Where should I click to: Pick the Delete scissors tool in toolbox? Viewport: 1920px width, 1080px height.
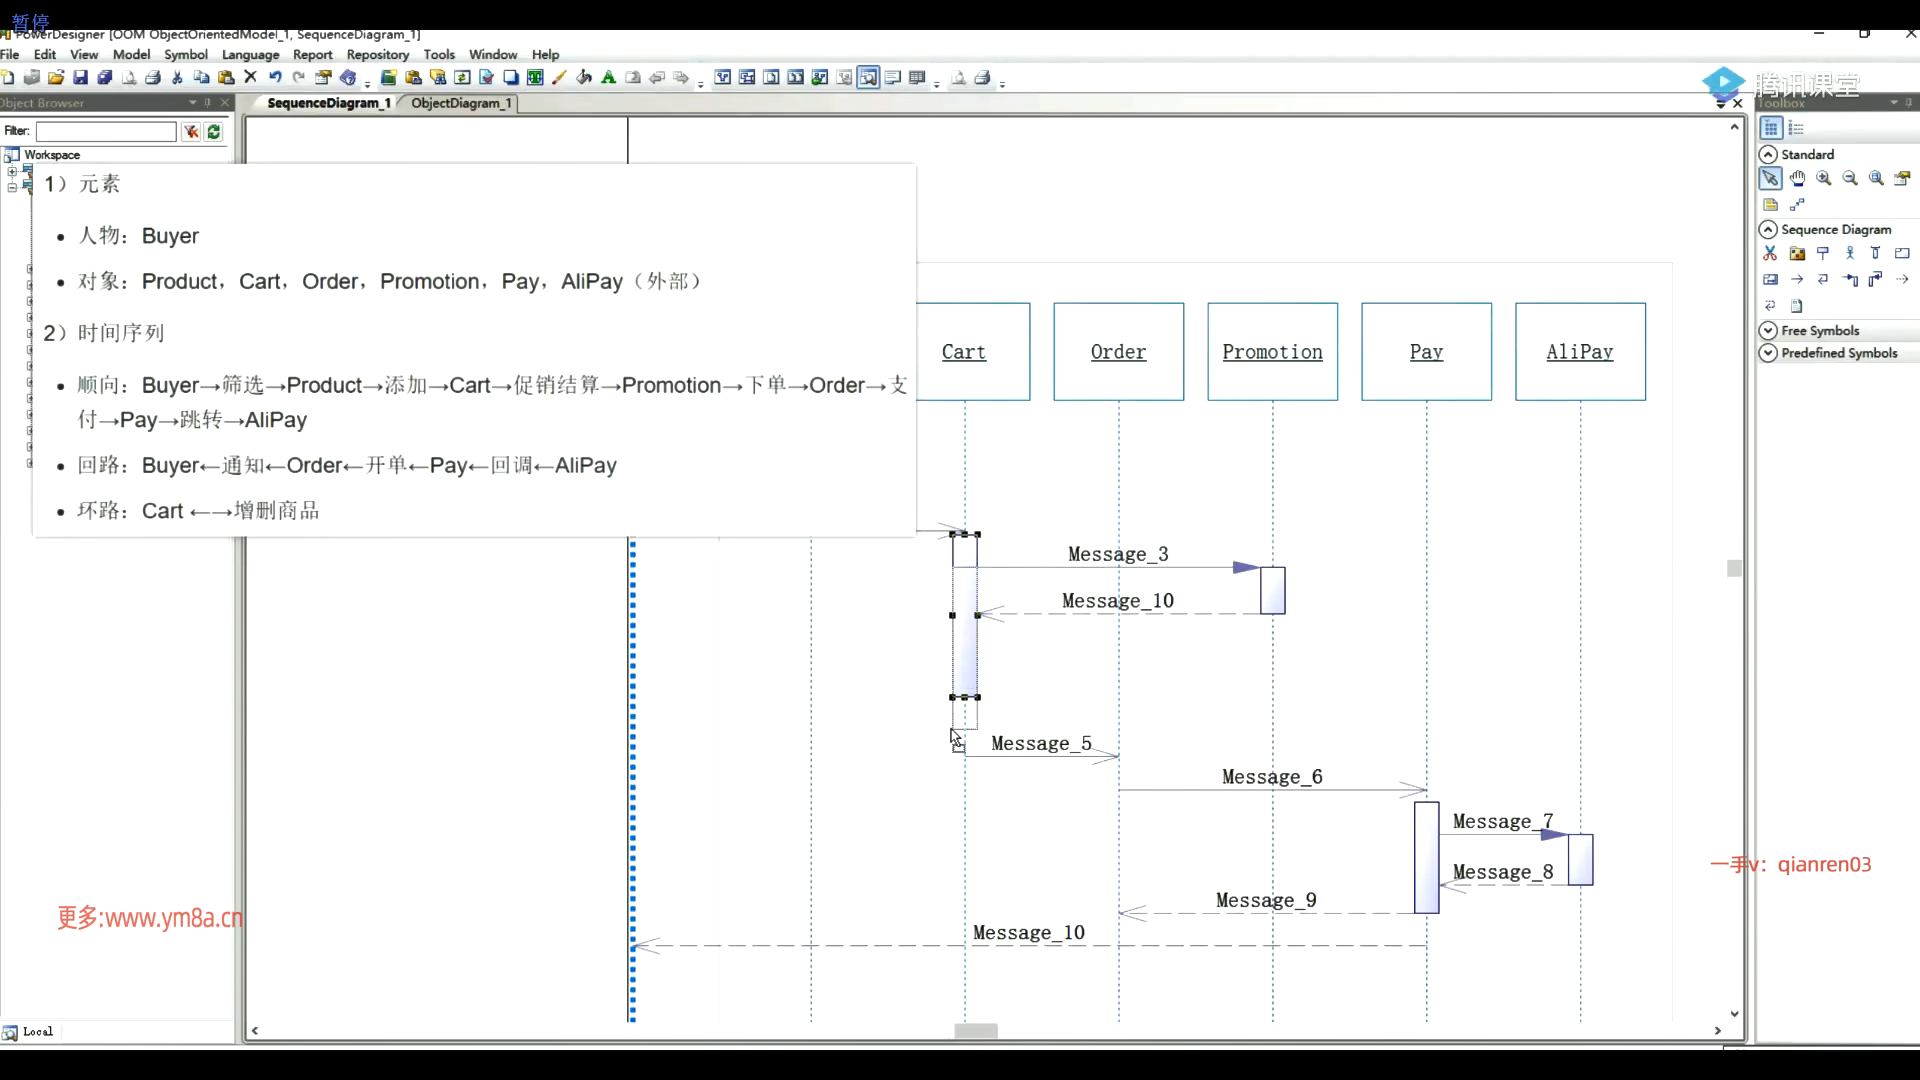click(x=1770, y=254)
